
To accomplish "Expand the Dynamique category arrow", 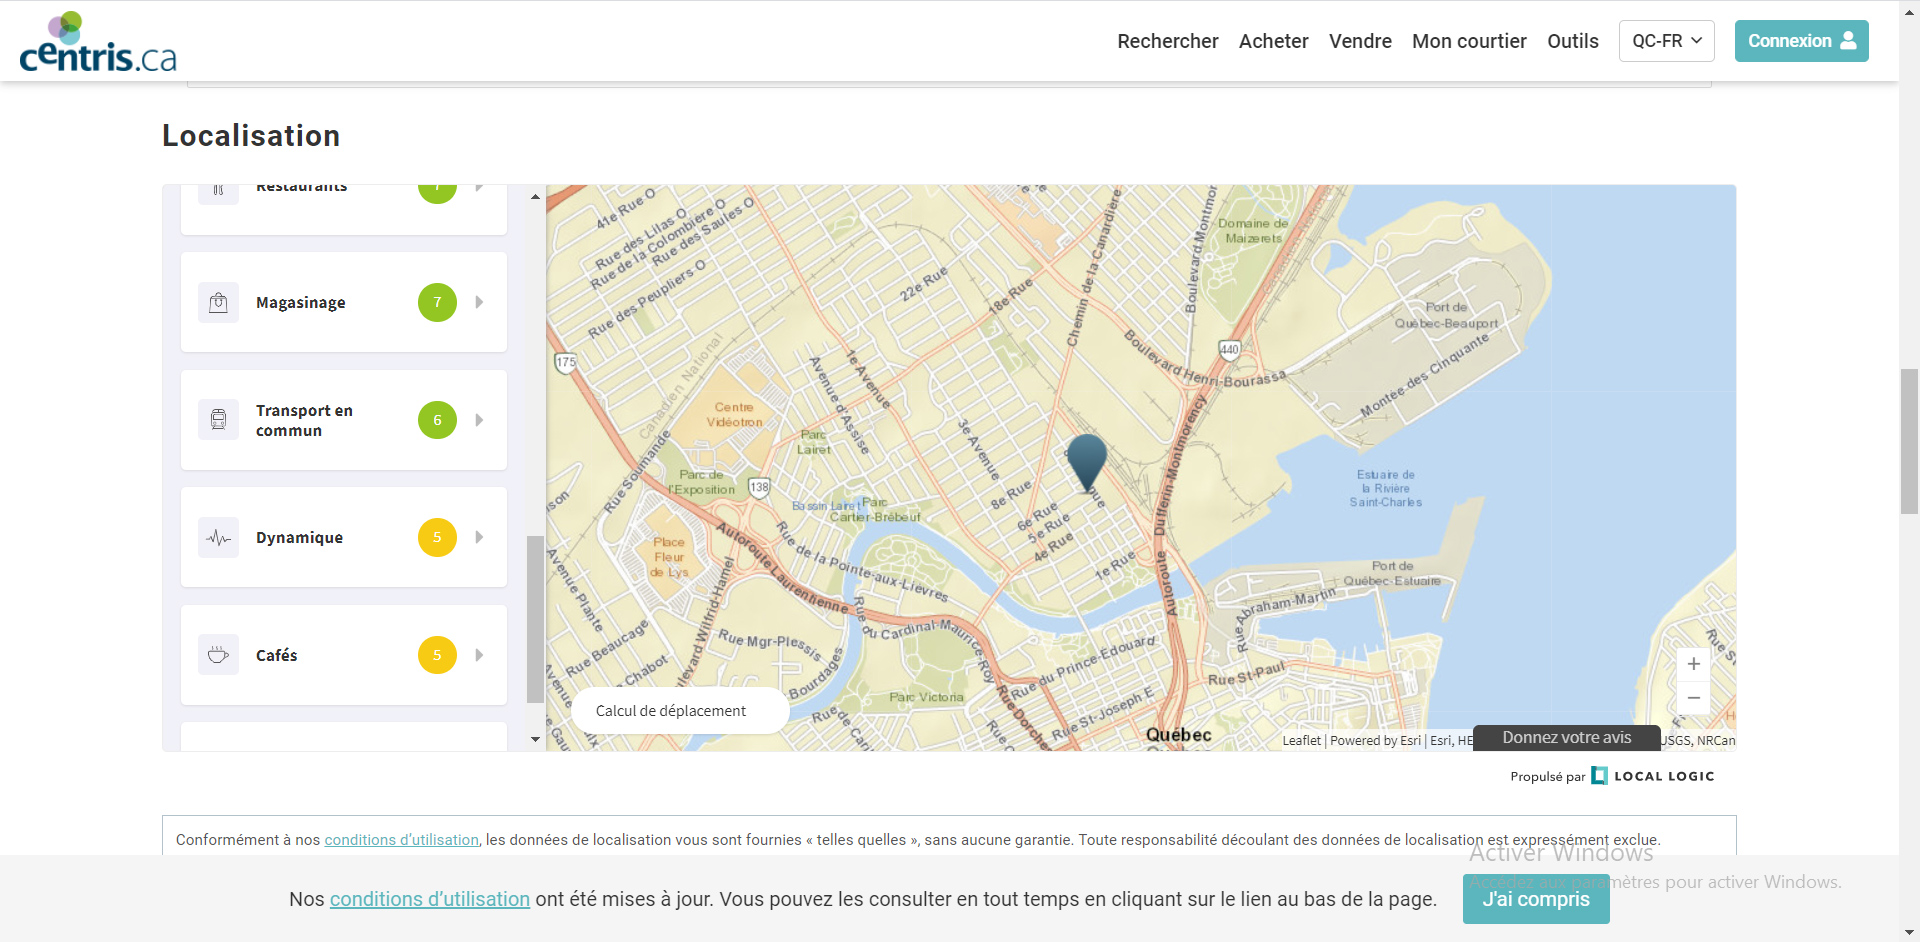I will click(x=480, y=537).
